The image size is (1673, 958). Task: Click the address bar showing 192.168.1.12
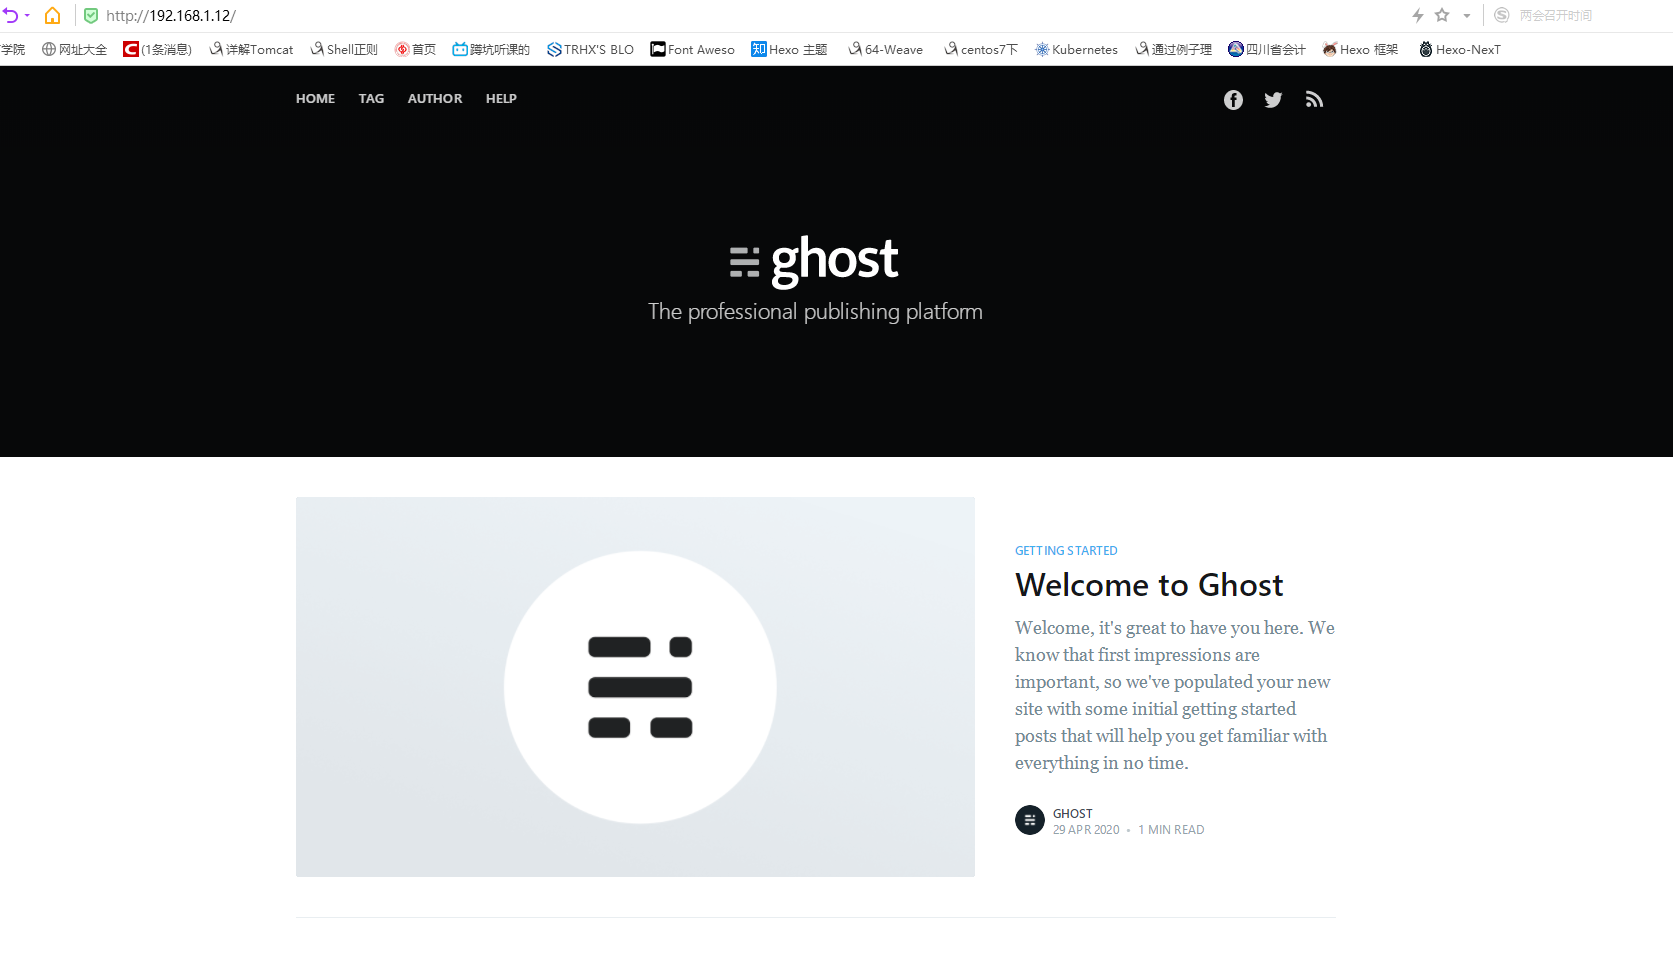coord(171,16)
